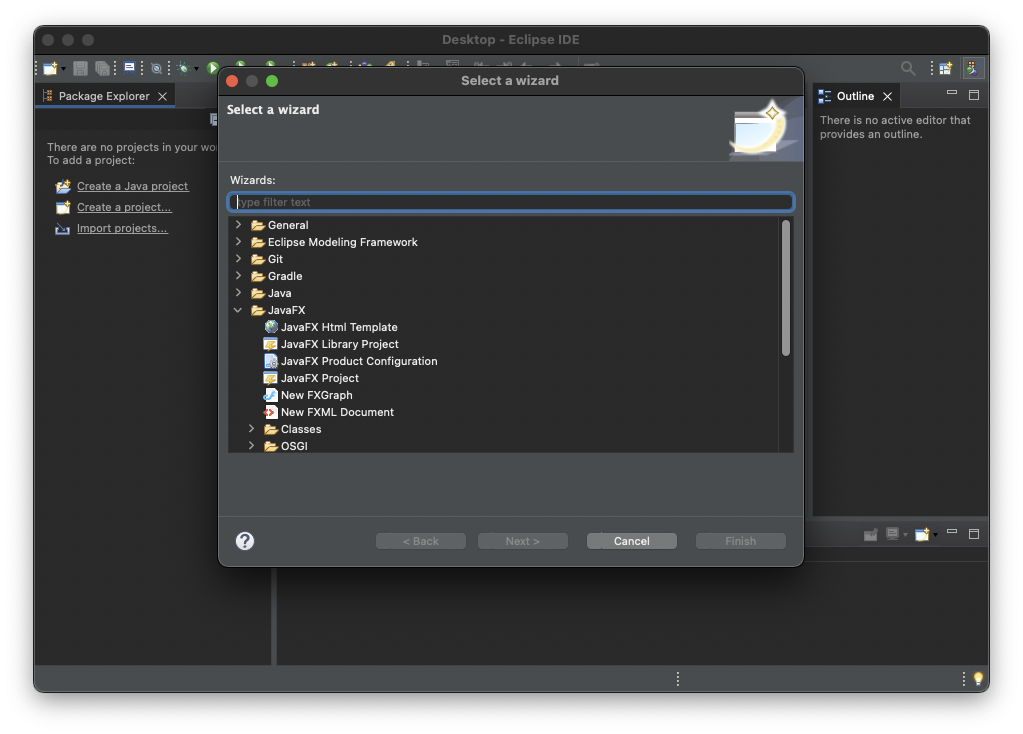Click the Open Console icon
Viewport: 1023px width, 734px height.
pos(922,534)
